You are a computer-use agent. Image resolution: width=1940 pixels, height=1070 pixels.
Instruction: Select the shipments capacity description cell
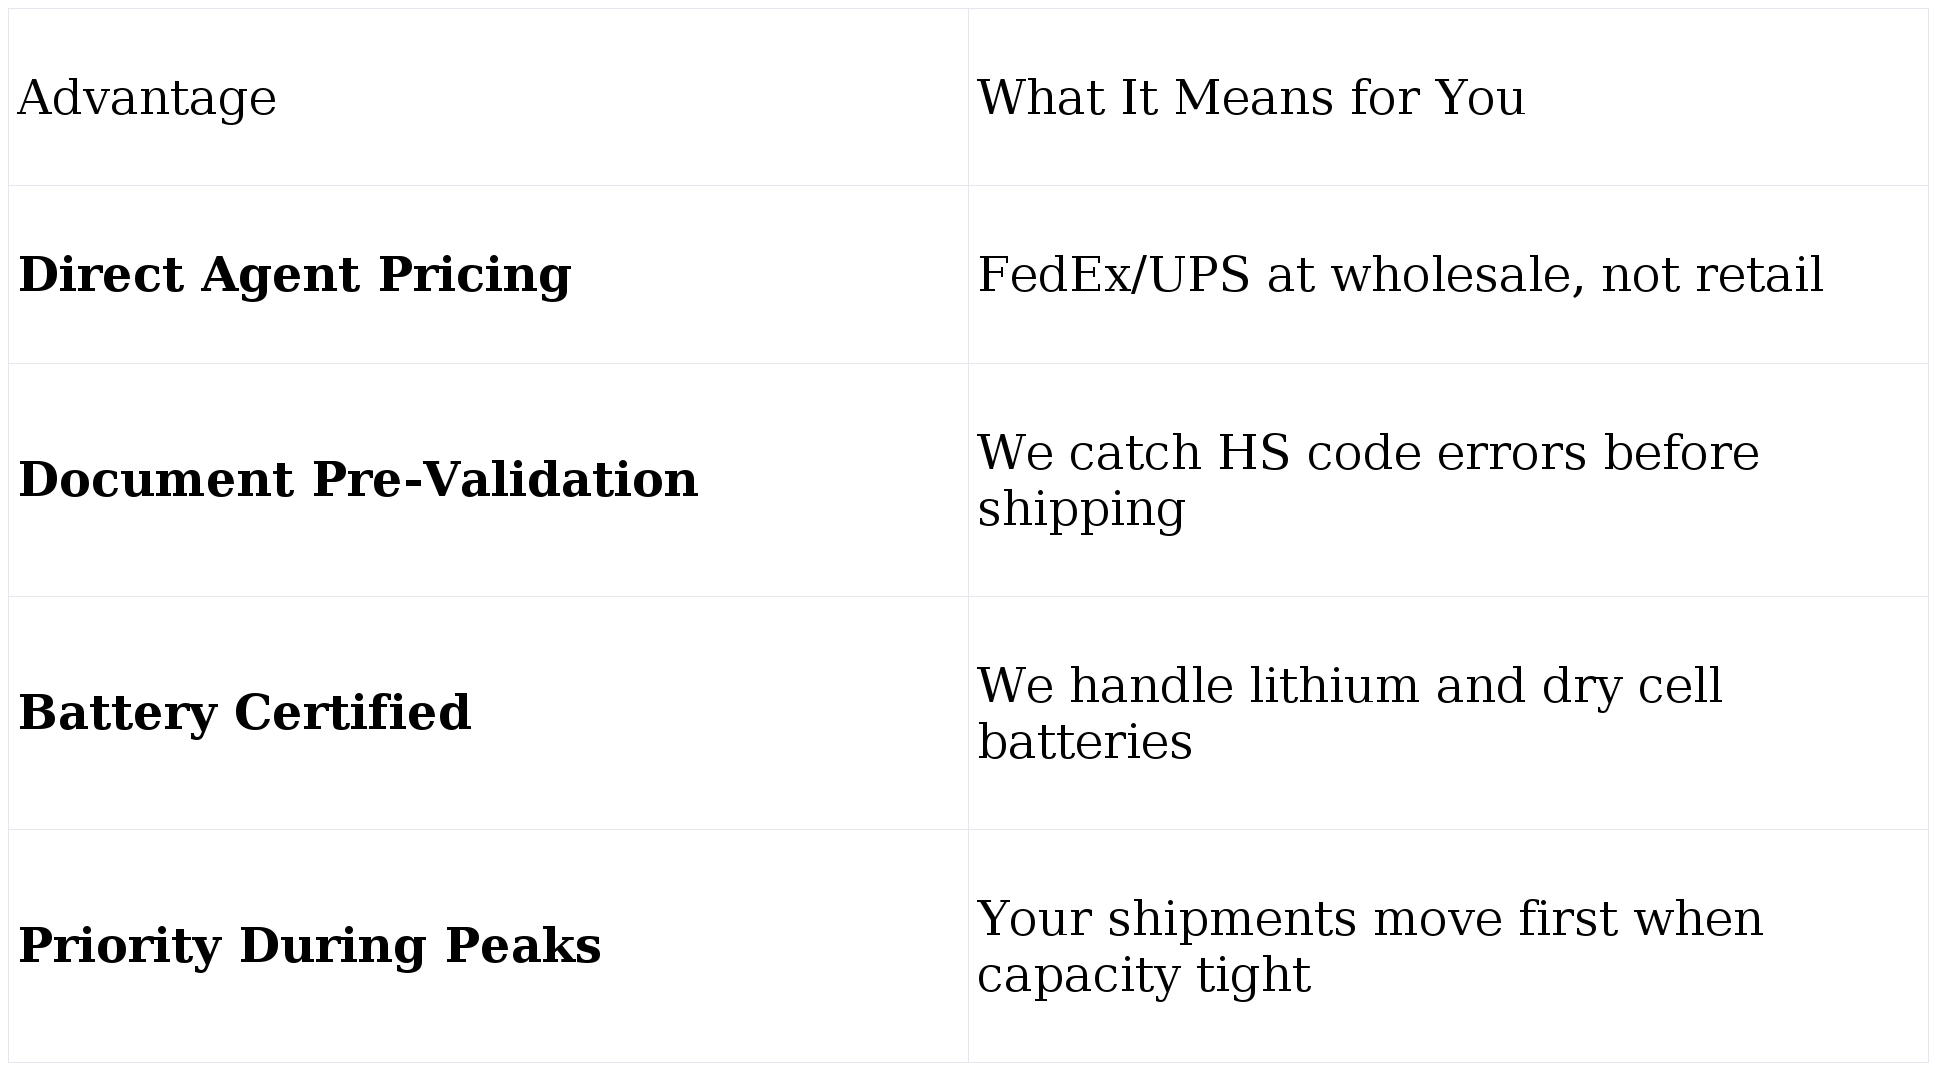point(1369,946)
